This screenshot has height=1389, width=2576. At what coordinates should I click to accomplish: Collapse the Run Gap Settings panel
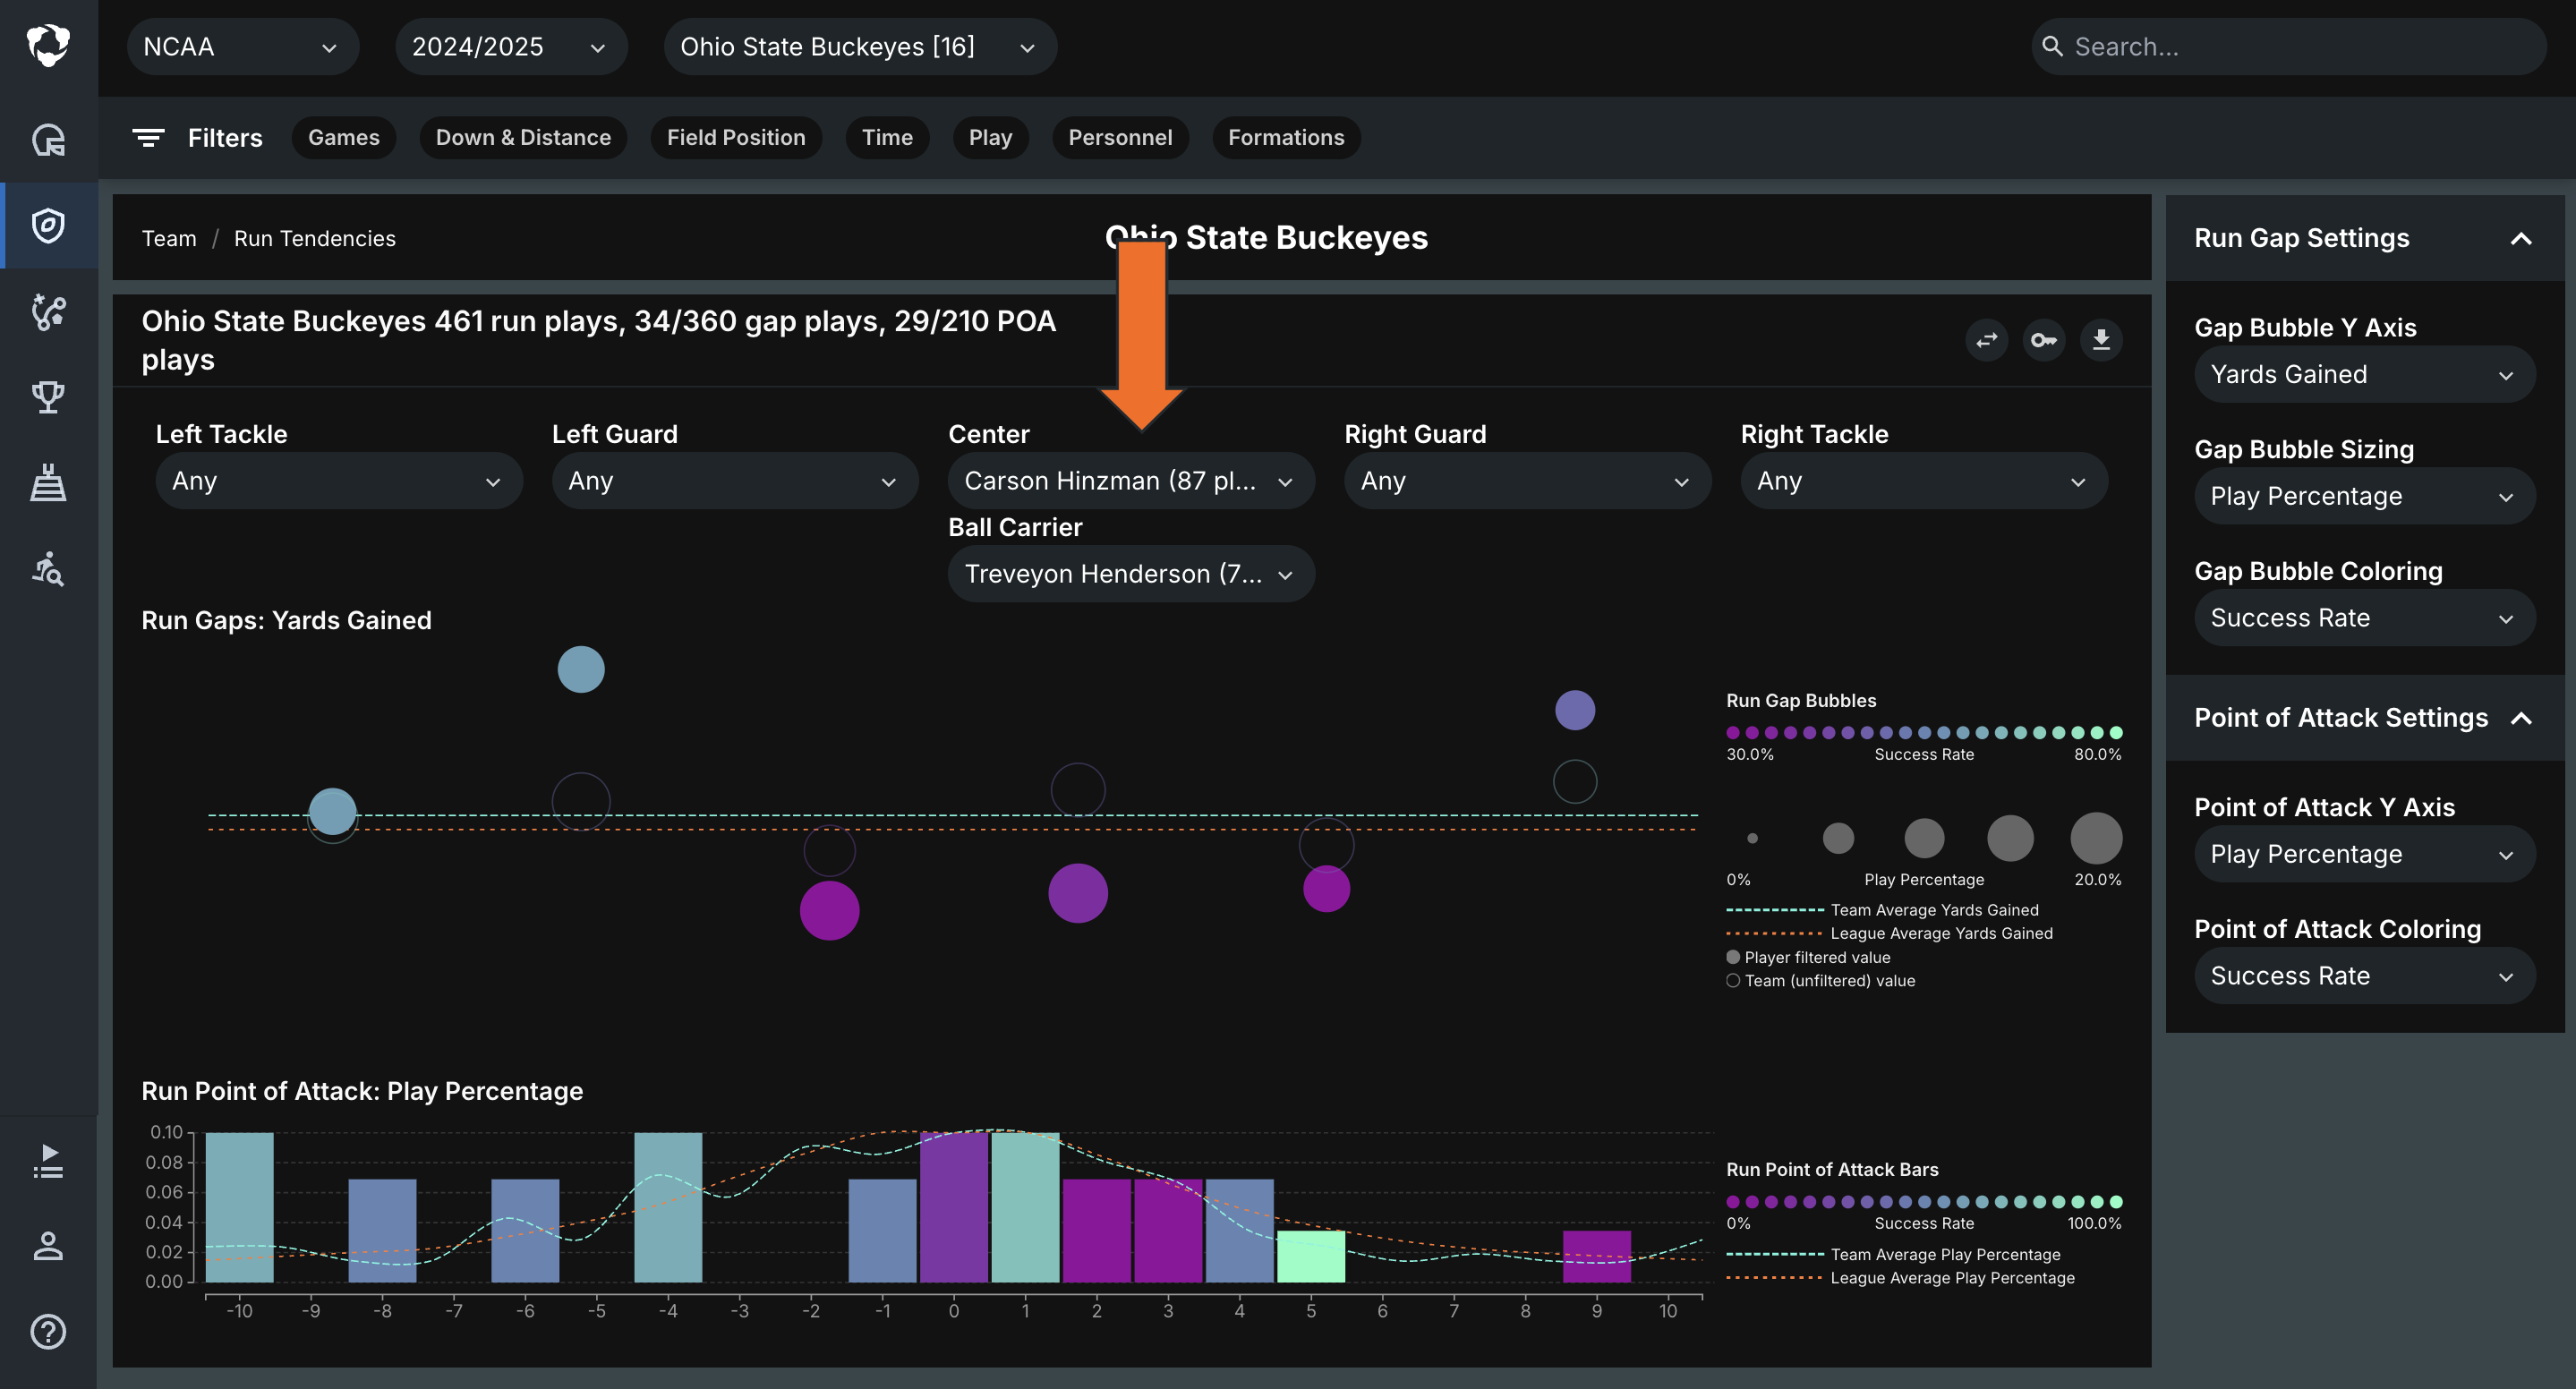pos(2521,238)
